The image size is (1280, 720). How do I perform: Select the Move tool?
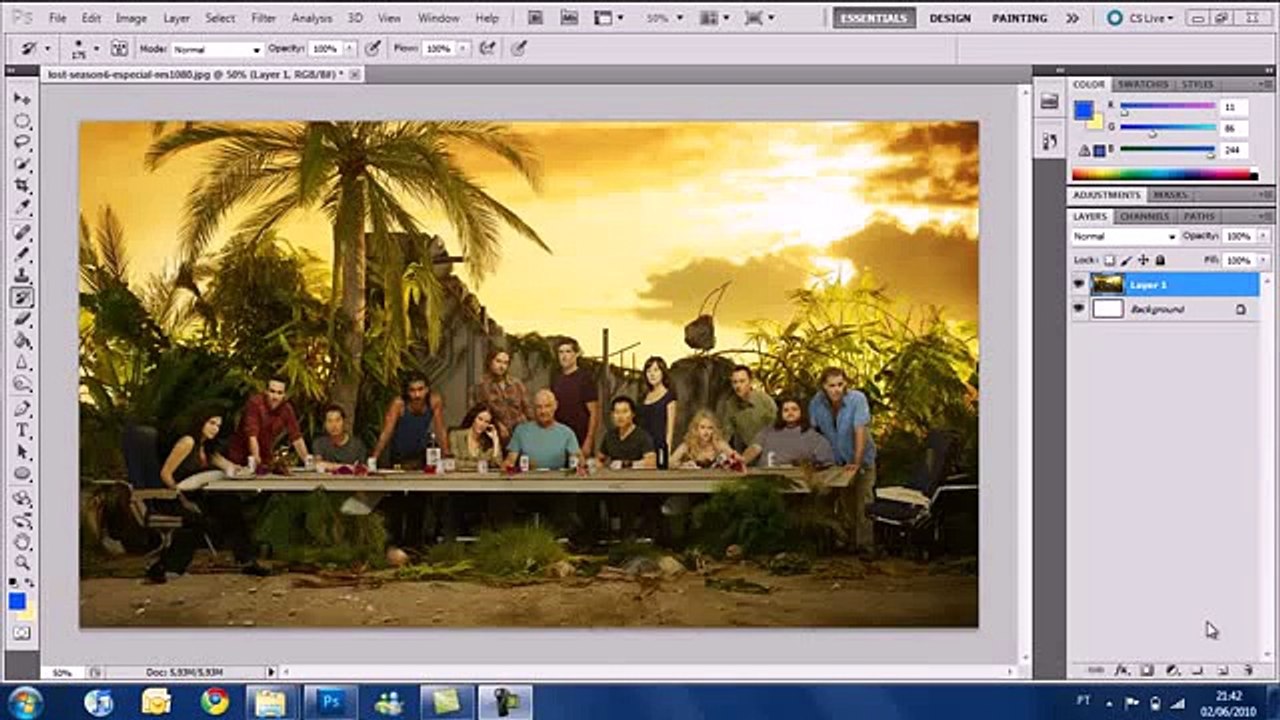(22, 99)
